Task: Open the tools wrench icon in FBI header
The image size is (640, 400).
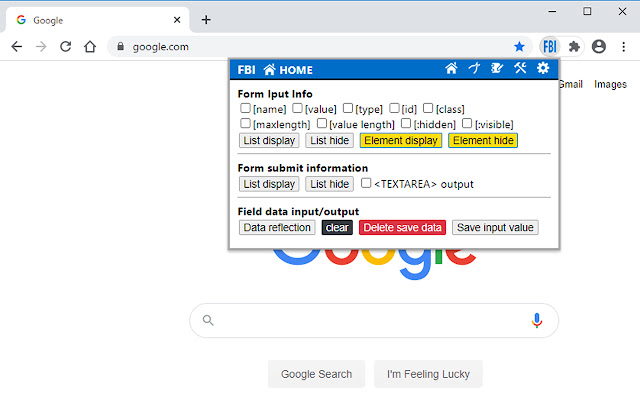Action: 520,68
